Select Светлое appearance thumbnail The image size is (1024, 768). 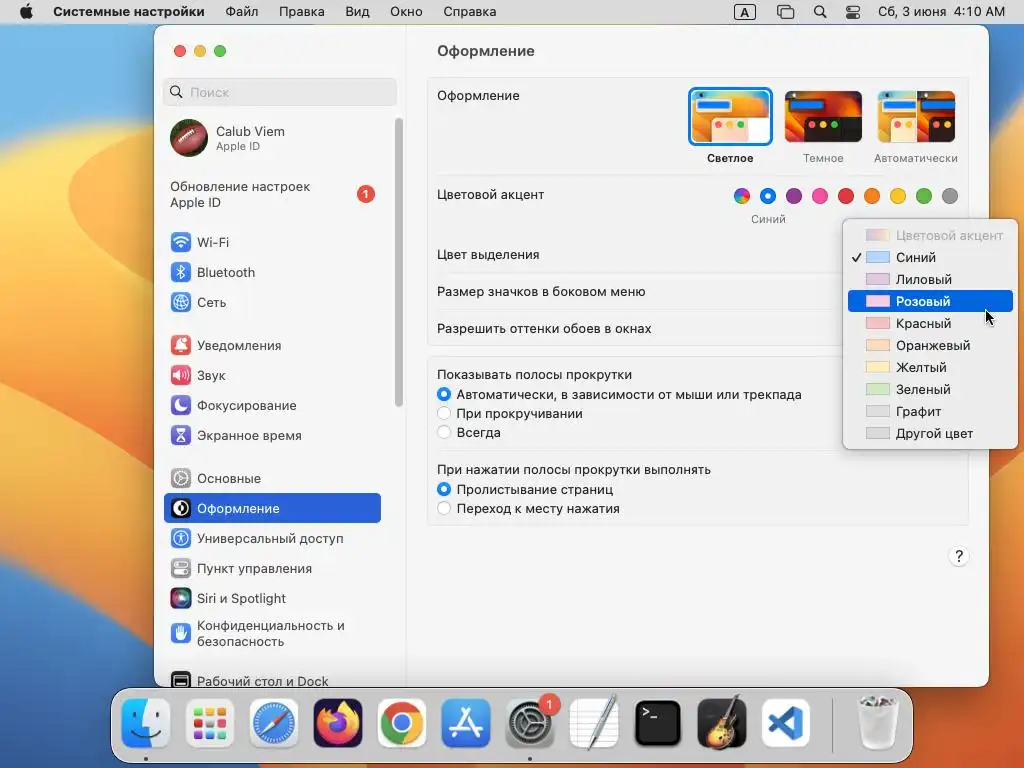(x=730, y=117)
